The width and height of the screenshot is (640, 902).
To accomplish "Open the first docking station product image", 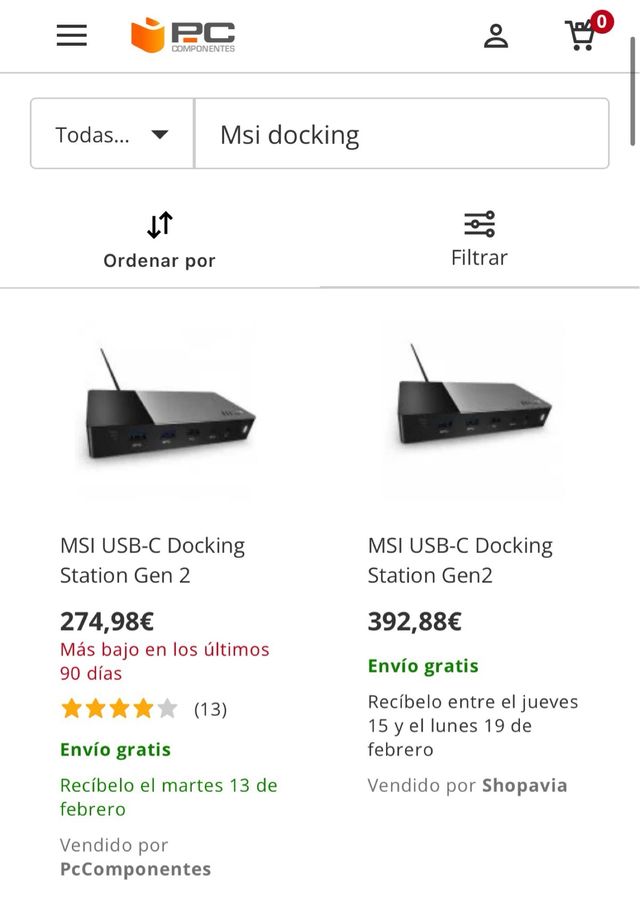I will [x=167, y=410].
